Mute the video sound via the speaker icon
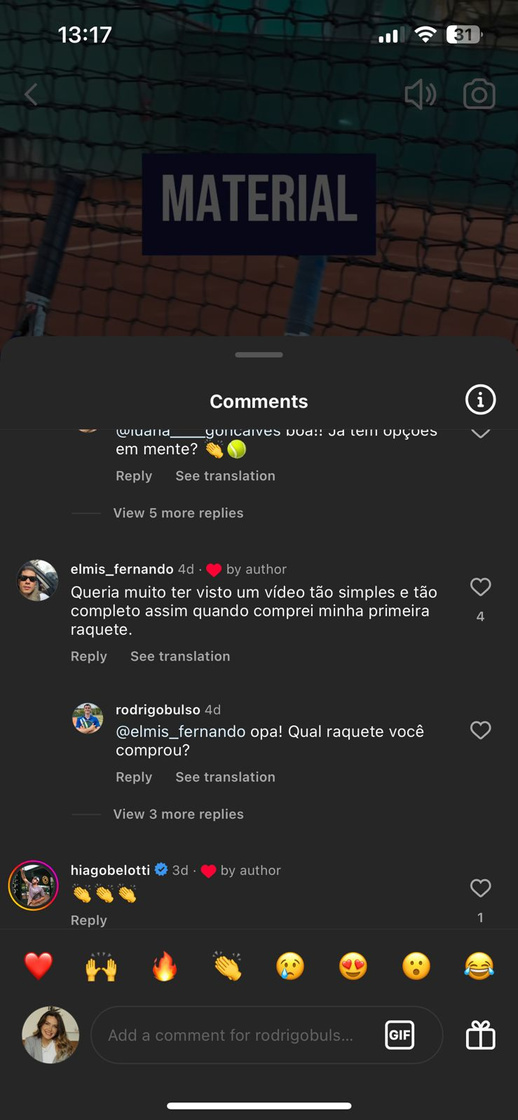Screen dimensions: 518x1120 click(x=420, y=94)
